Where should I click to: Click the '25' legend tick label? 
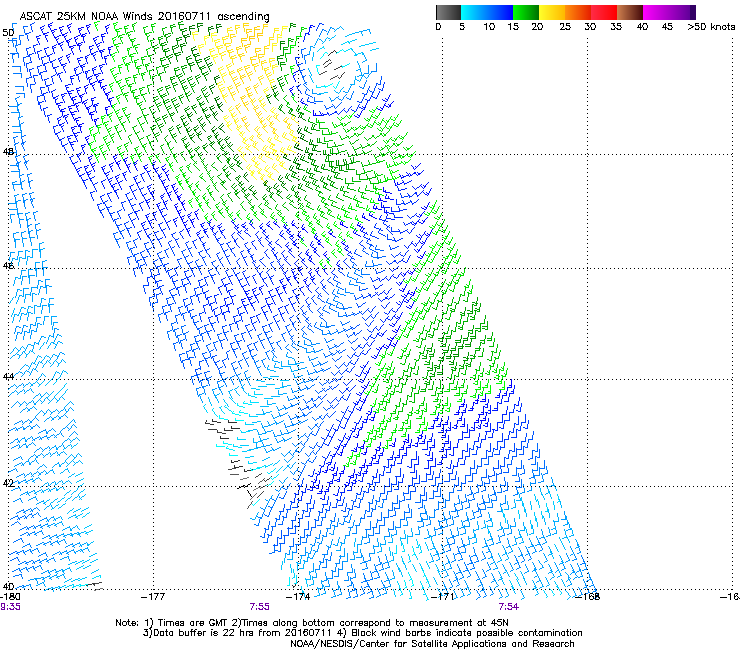pyautogui.click(x=565, y=27)
